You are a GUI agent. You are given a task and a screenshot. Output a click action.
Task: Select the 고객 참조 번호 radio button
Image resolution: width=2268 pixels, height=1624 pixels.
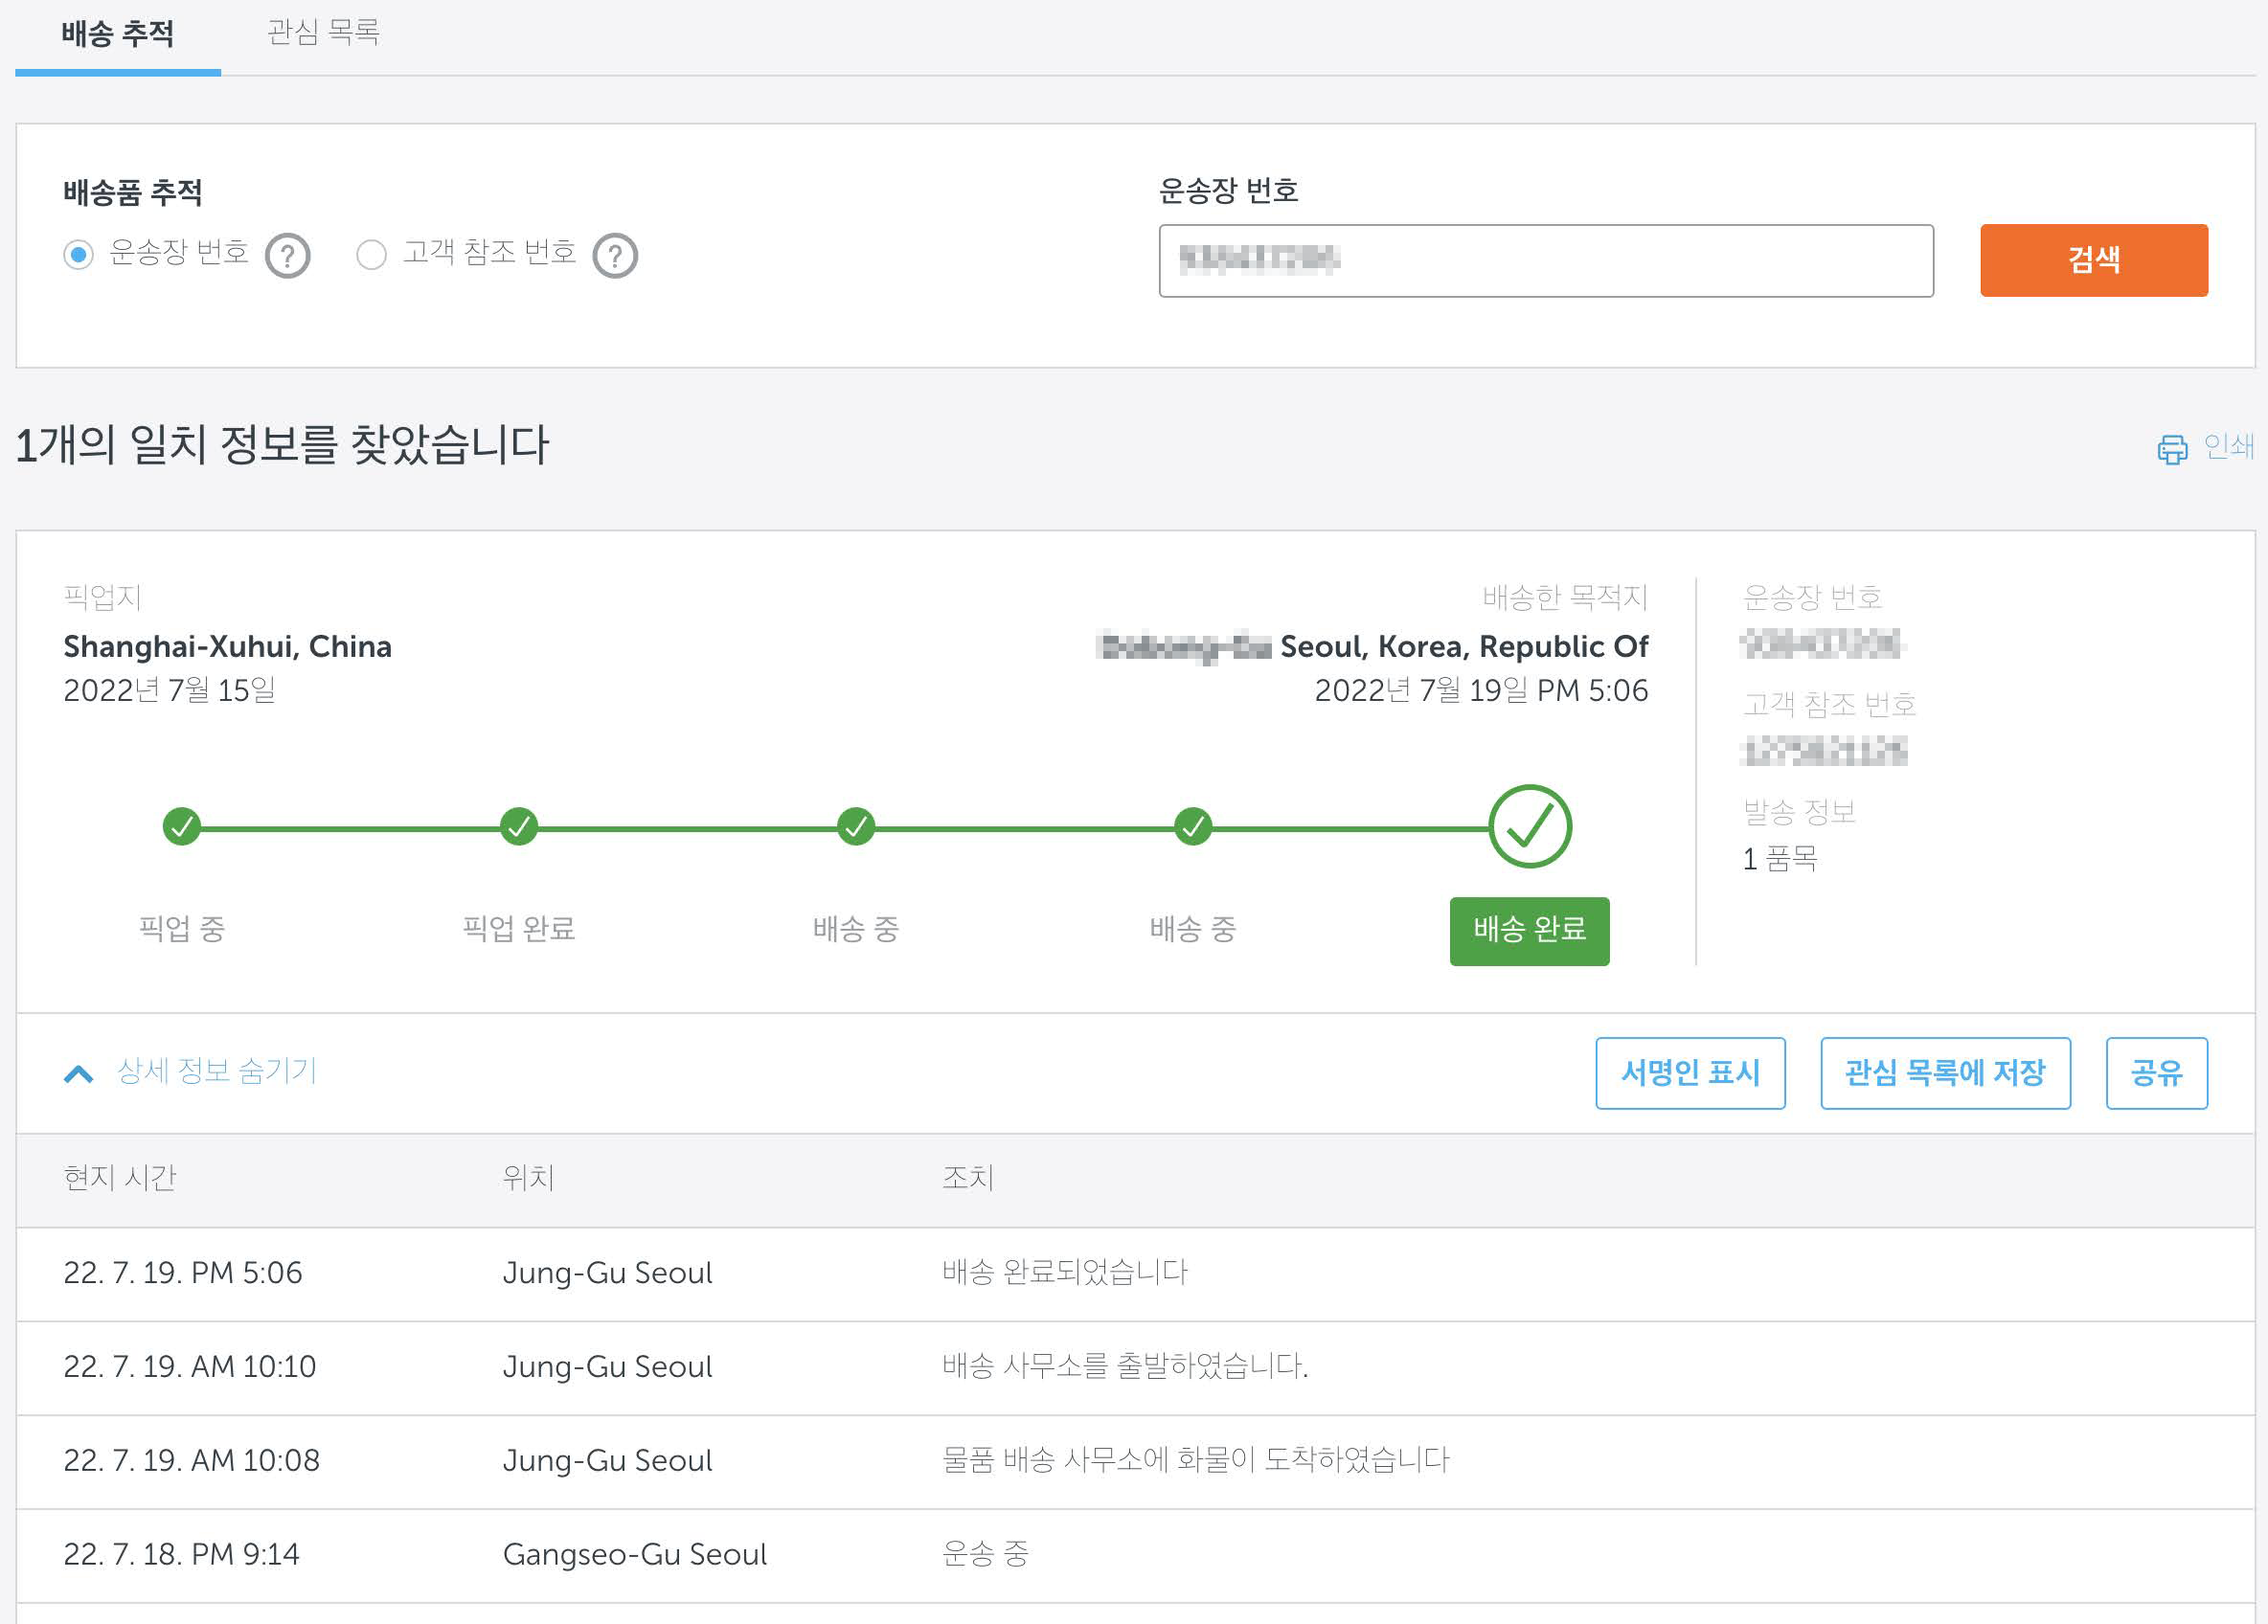pyautogui.click(x=371, y=254)
